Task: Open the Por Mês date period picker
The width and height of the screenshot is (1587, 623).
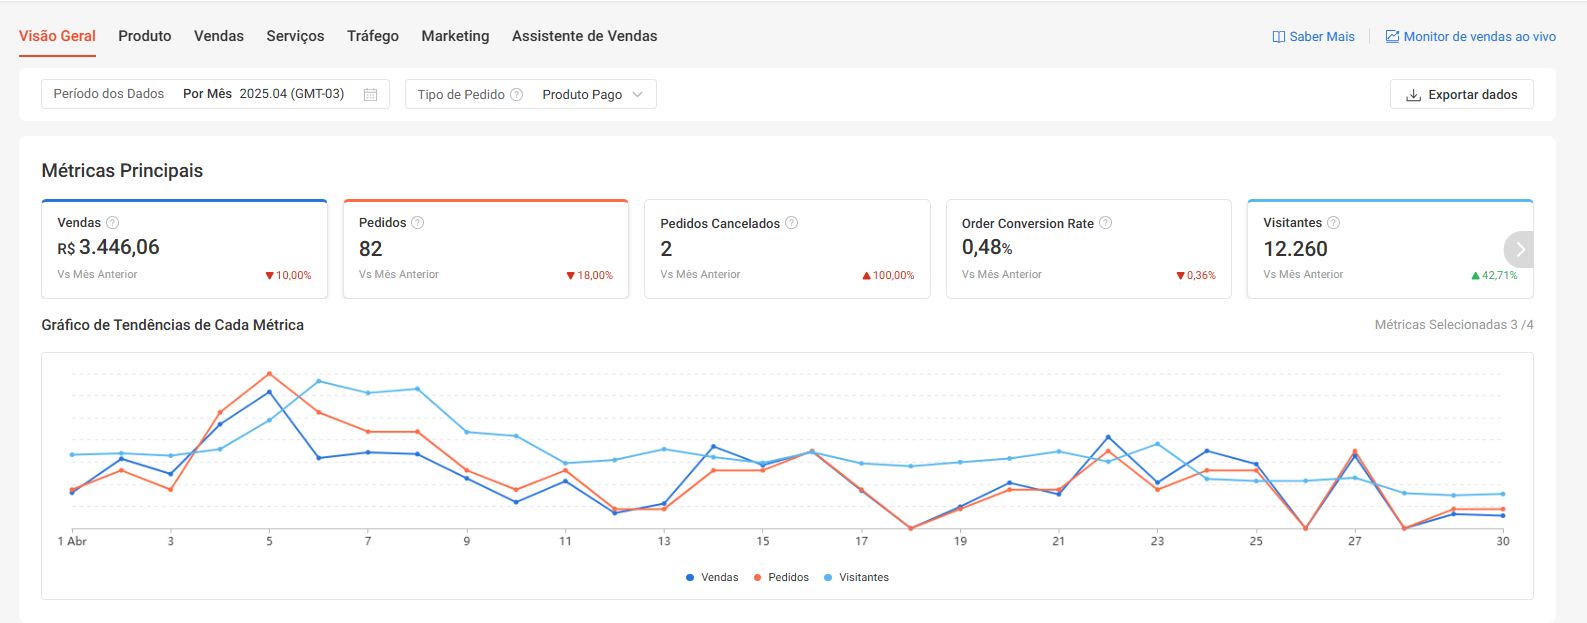Action: 264,94
